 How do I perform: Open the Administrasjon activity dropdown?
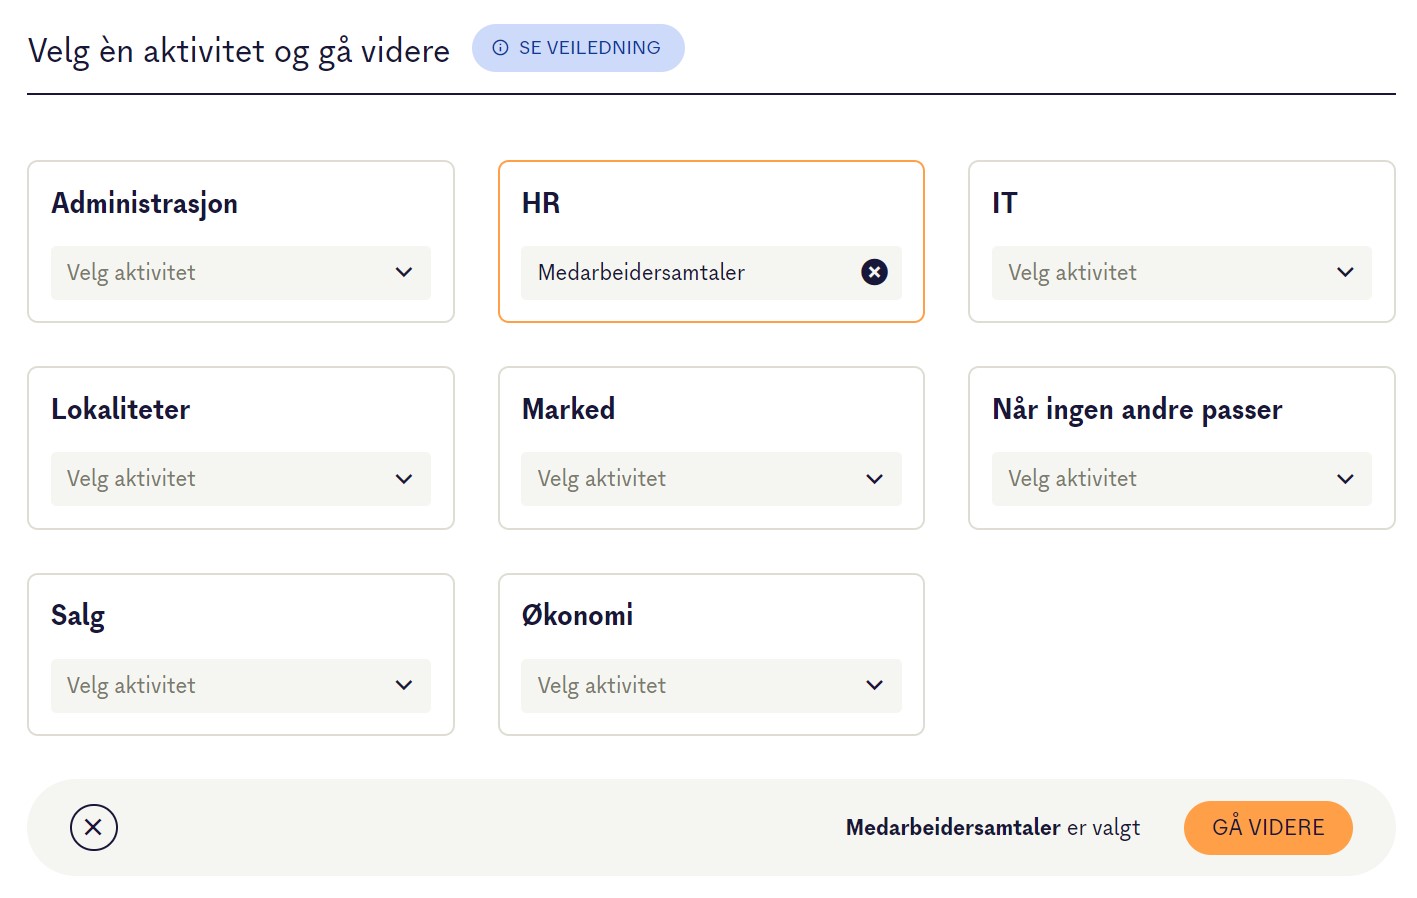coord(240,272)
